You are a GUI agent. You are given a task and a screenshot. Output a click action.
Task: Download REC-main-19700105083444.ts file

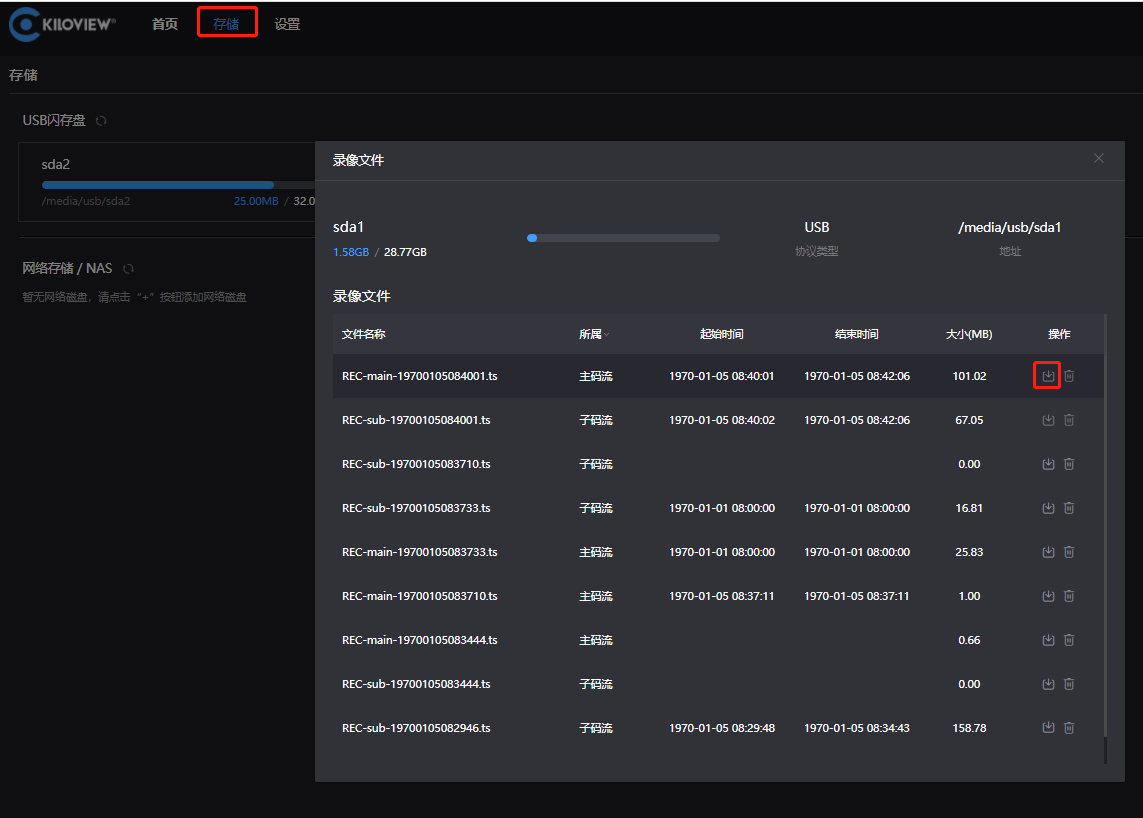tap(1048, 640)
